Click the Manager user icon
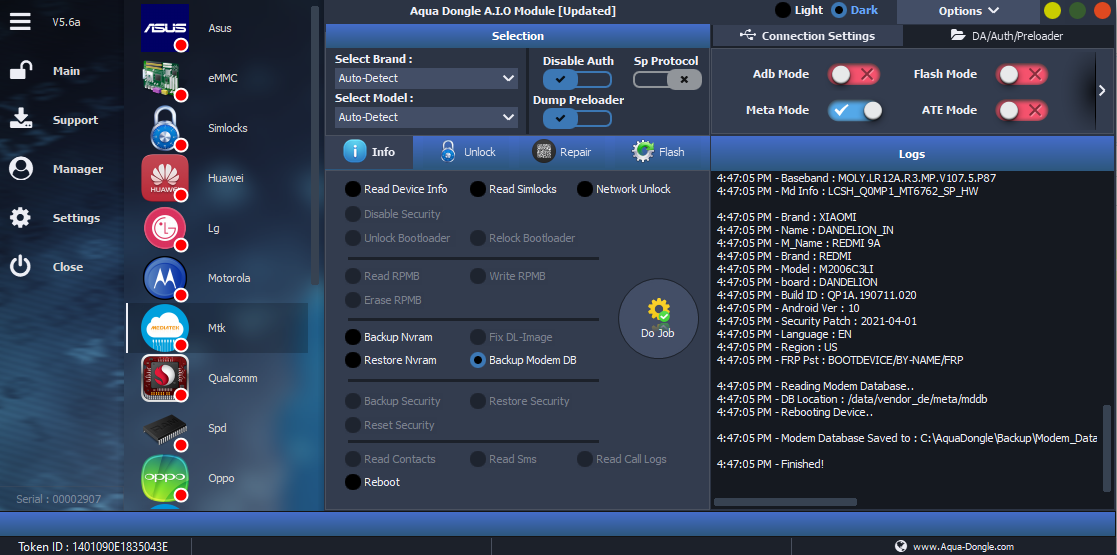This screenshot has height=555, width=1117. click(x=20, y=169)
